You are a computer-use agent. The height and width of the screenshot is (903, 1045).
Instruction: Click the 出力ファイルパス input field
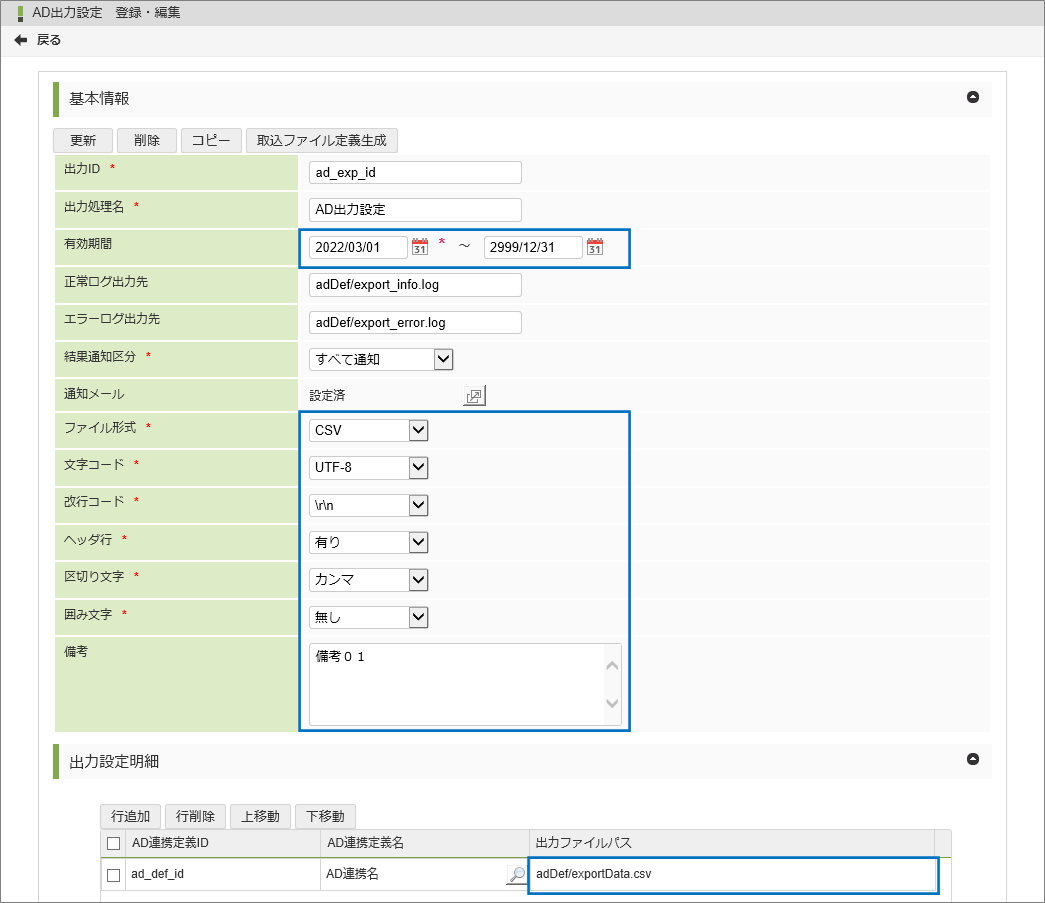tap(732, 875)
